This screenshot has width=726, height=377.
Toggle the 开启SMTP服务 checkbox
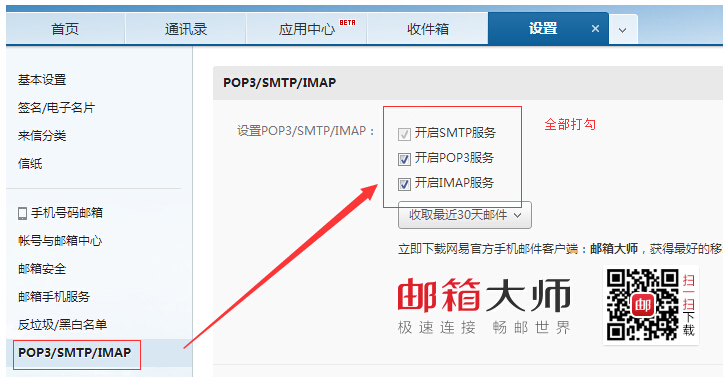click(x=404, y=134)
